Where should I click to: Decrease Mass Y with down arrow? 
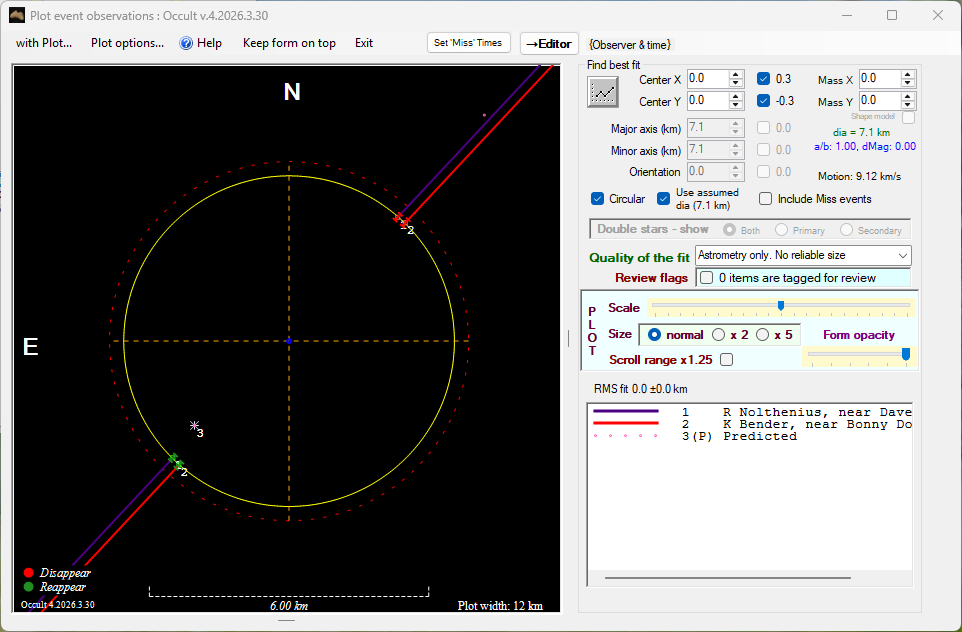pyautogui.click(x=908, y=105)
